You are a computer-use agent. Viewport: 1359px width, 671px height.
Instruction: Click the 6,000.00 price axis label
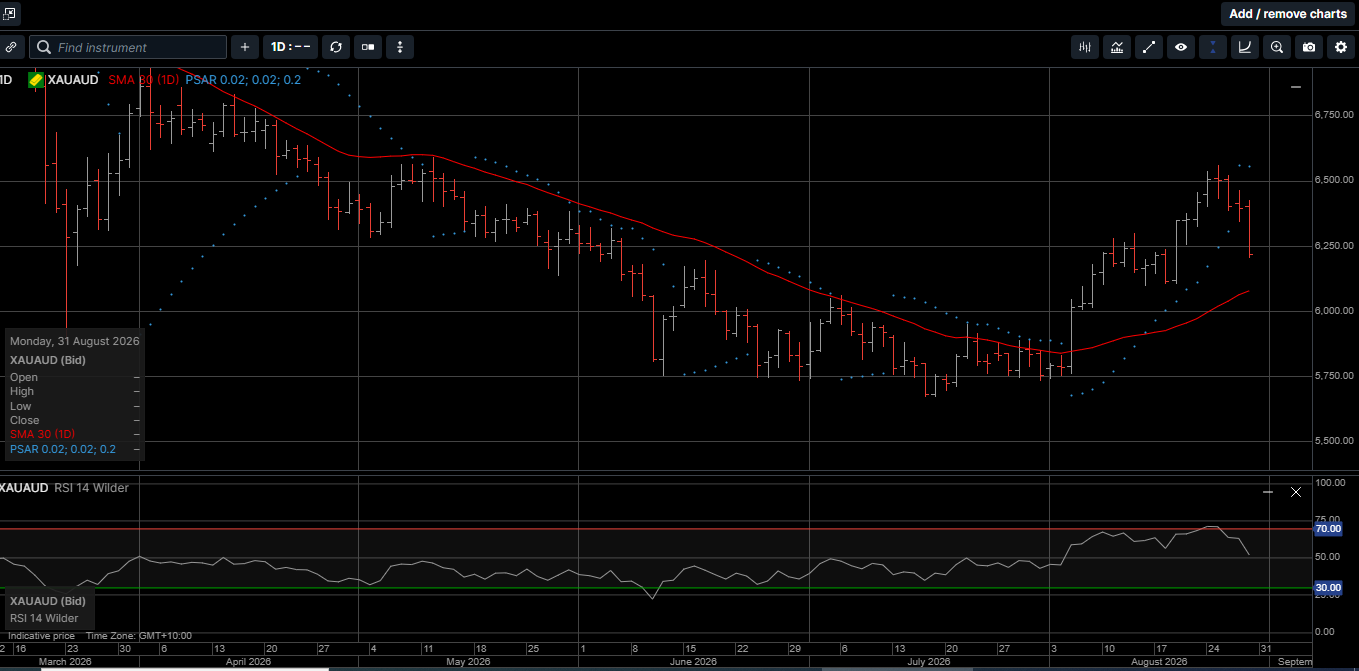click(1333, 311)
